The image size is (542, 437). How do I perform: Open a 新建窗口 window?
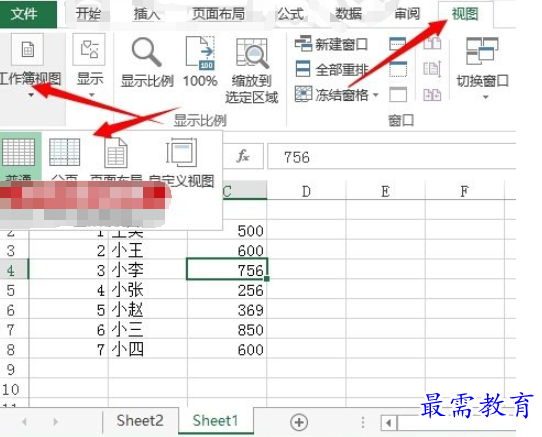coord(331,45)
